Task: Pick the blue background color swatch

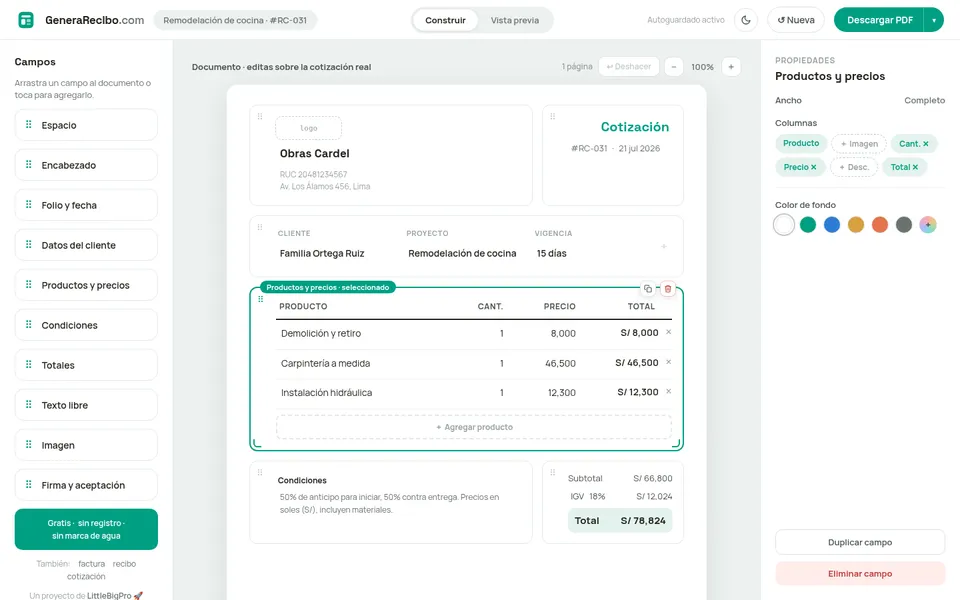Action: (x=831, y=225)
